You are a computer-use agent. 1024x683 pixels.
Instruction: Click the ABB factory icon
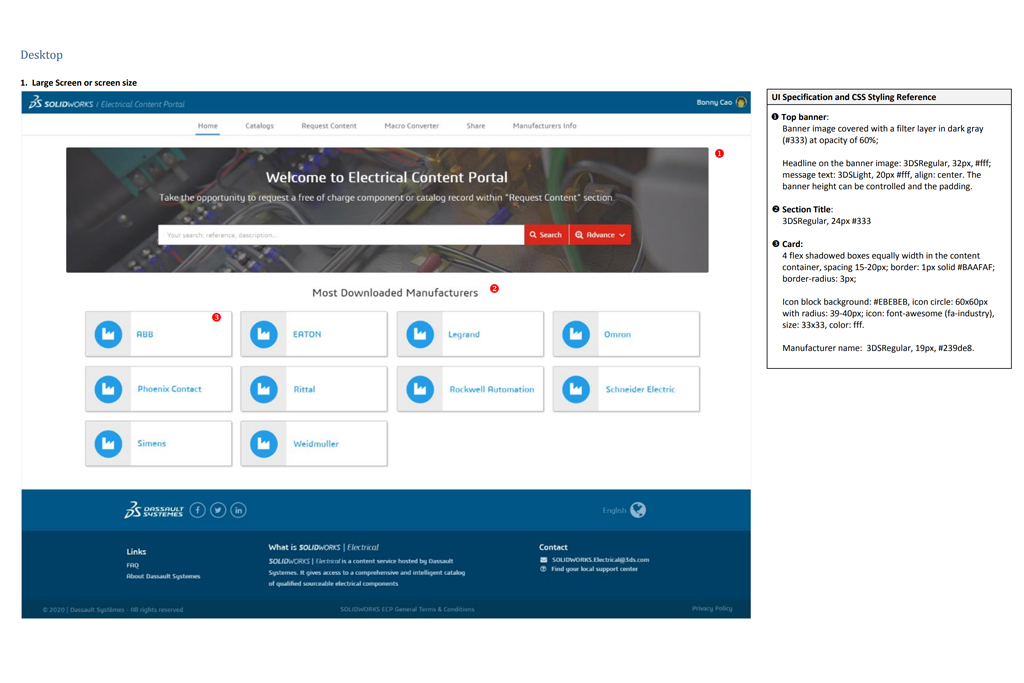[108, 334]
